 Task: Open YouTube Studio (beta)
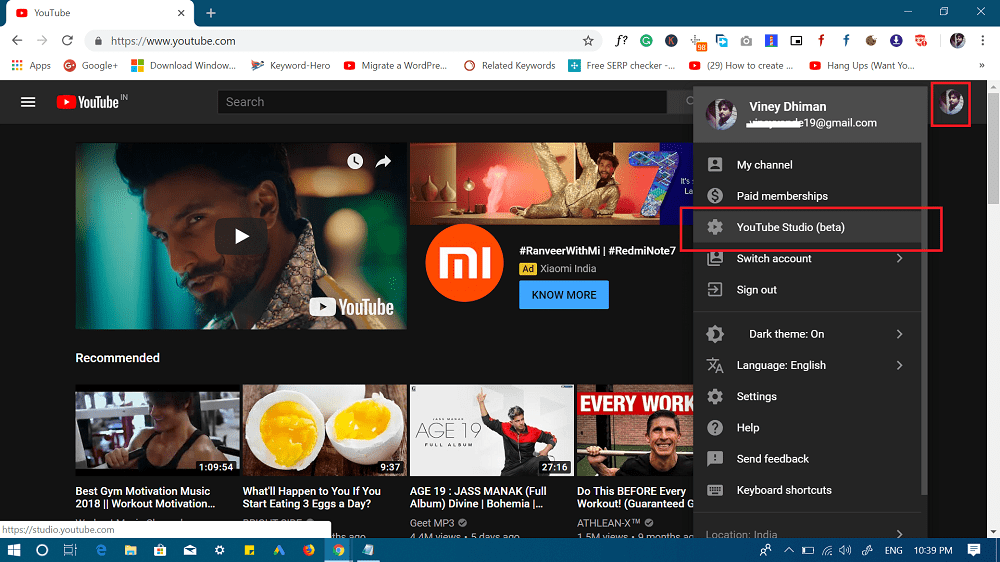(807, 227)
